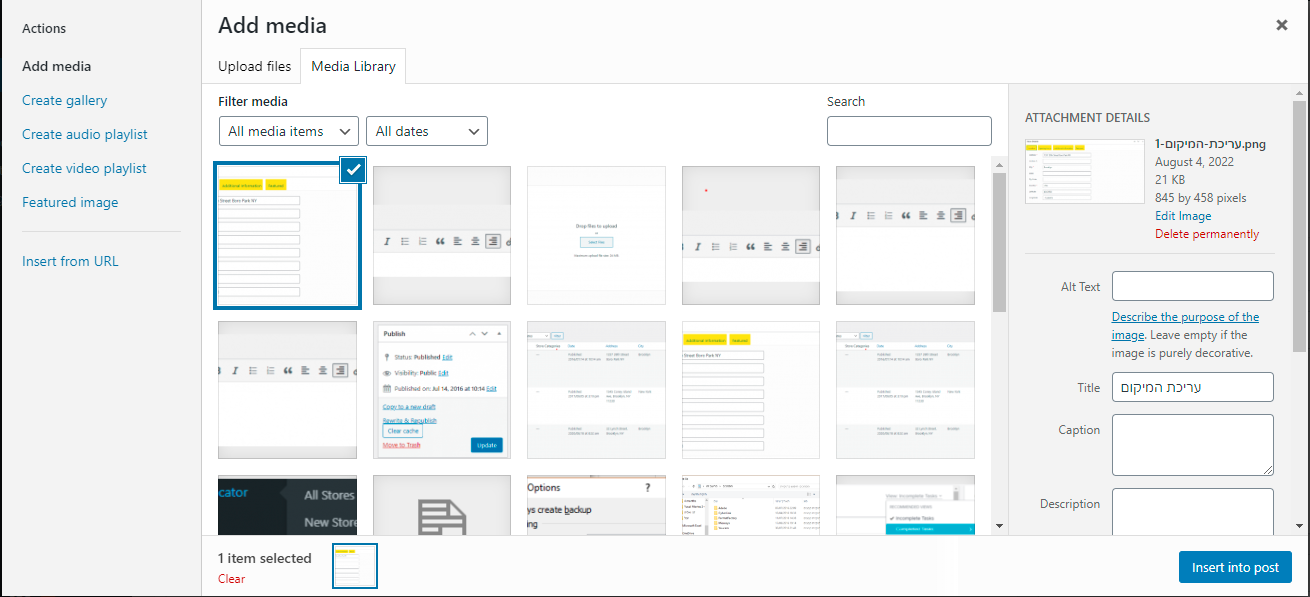Click the media grid scrollbar down arrow

pyautogui.click(x=999, y=526)
